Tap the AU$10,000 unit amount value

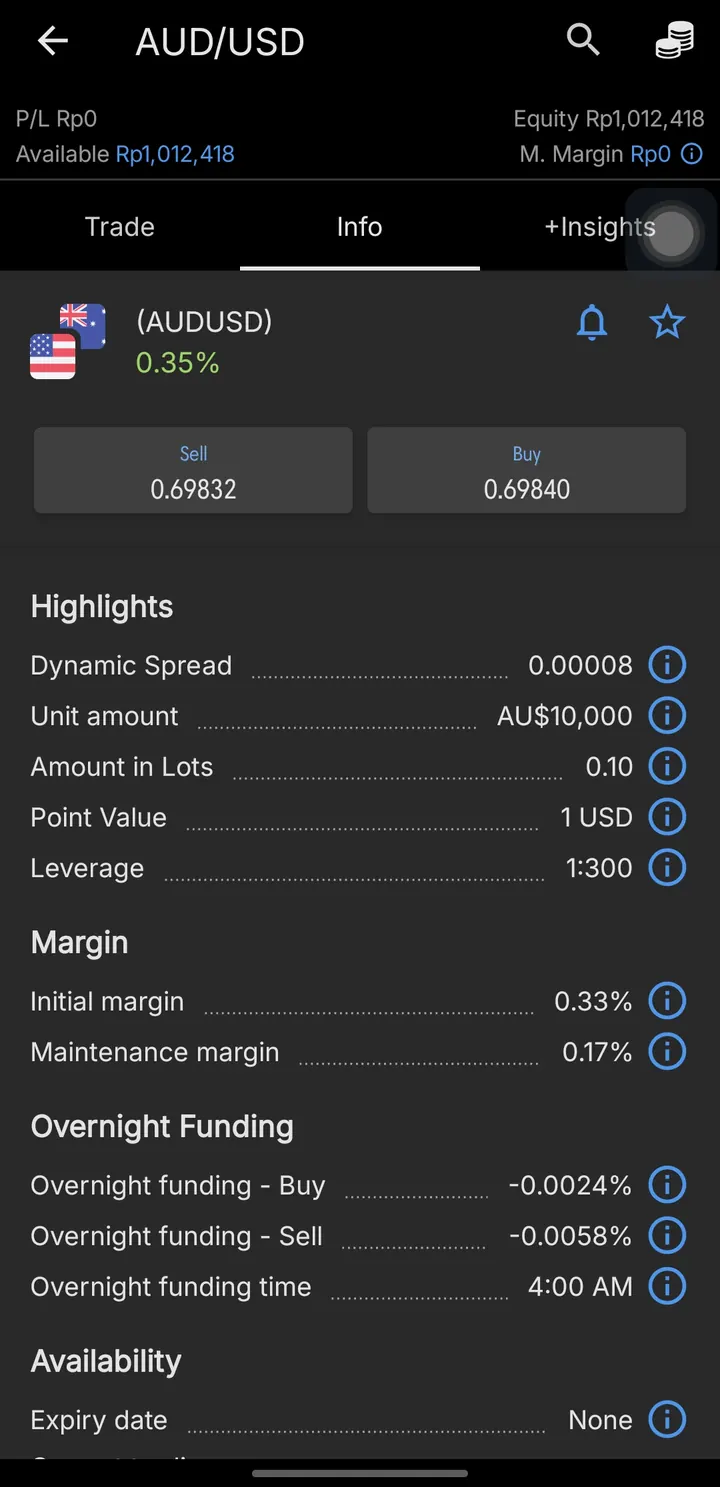point(565,716)
